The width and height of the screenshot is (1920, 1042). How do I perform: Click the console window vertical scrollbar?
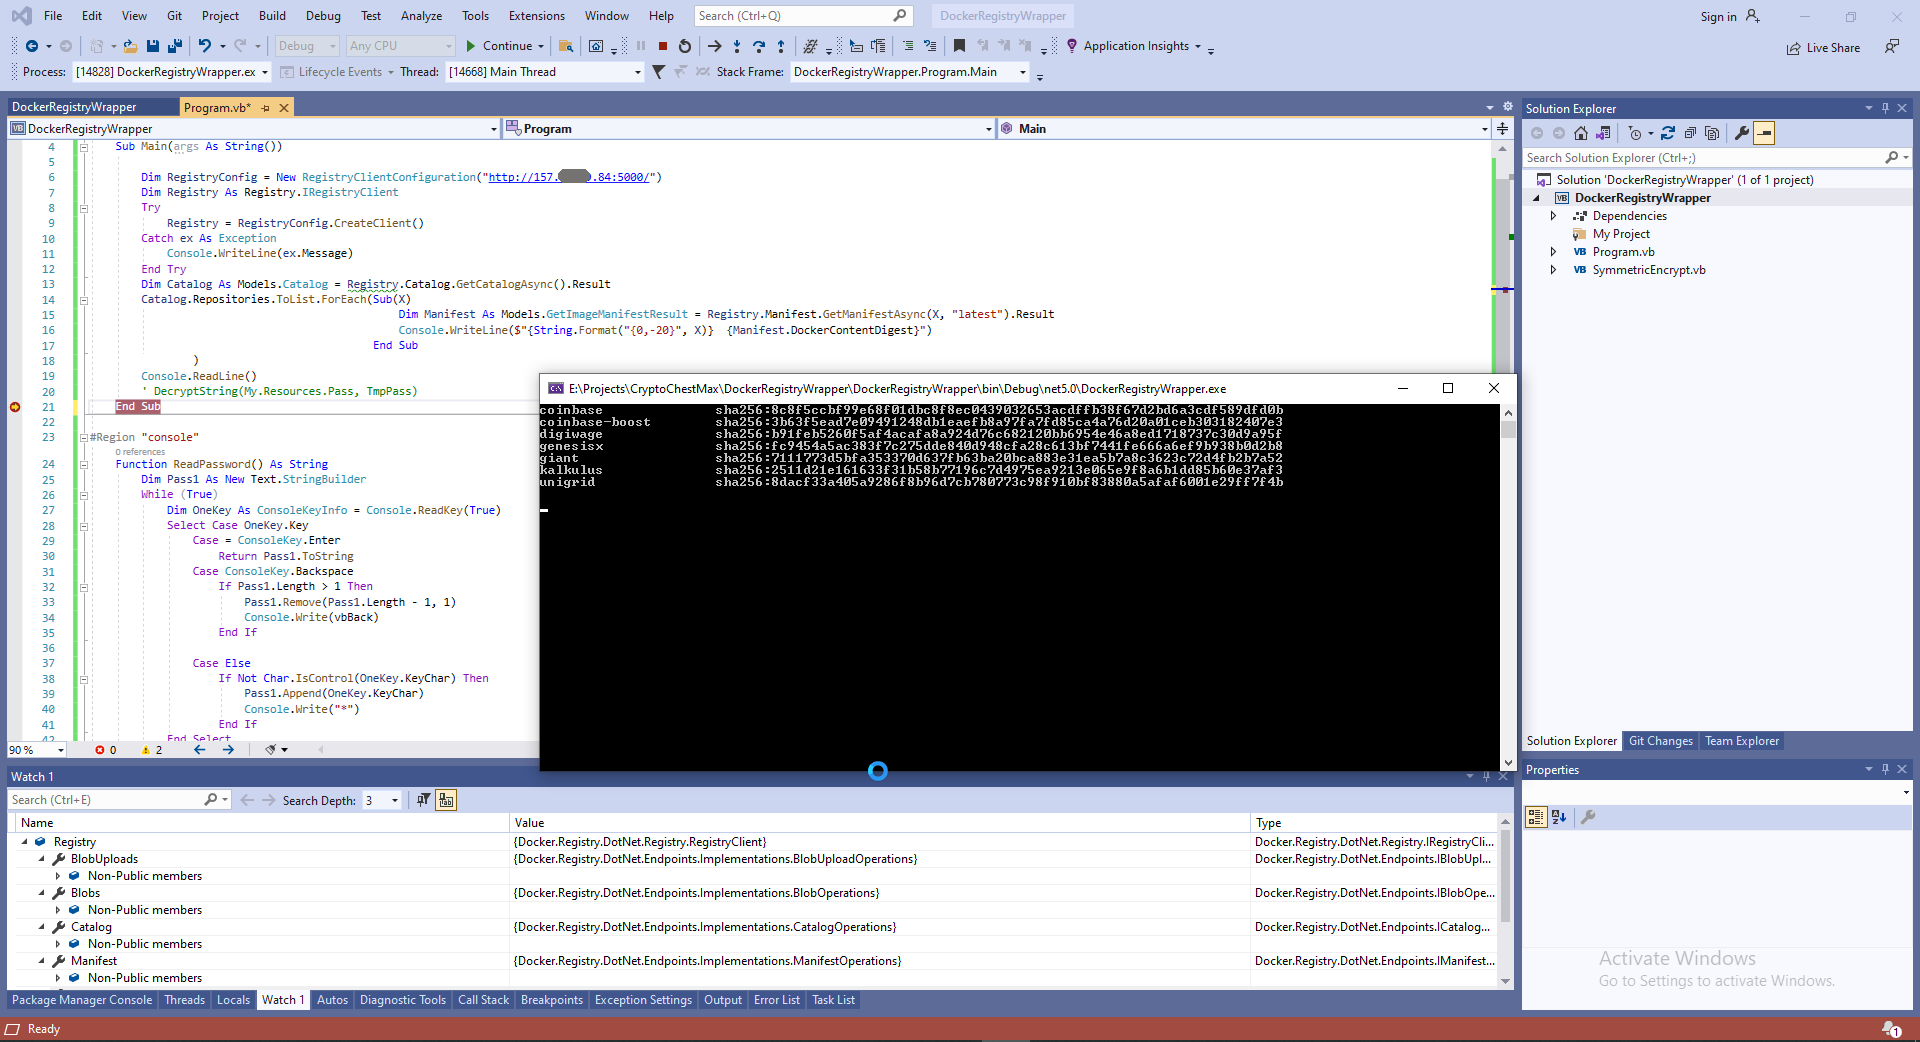coord(1508,587)
